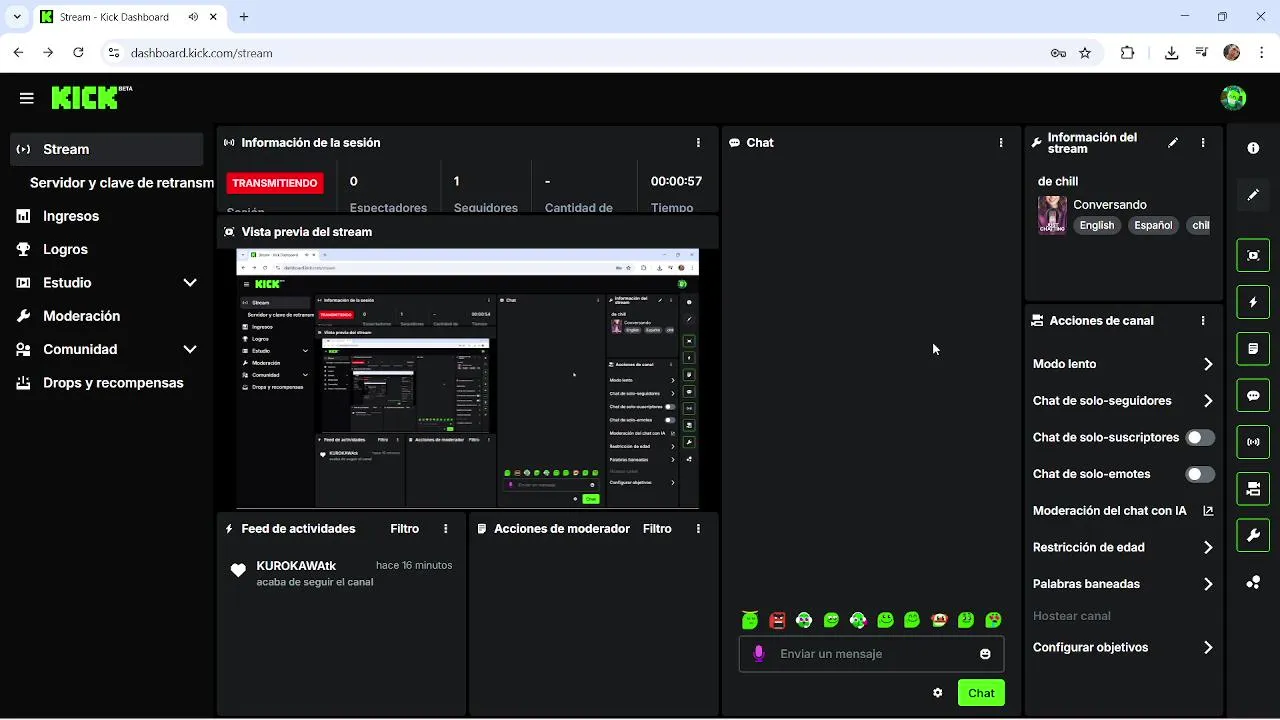Expand Restricción de edad option
The width and height of the screenshot is (1280, 720).
1208,548
